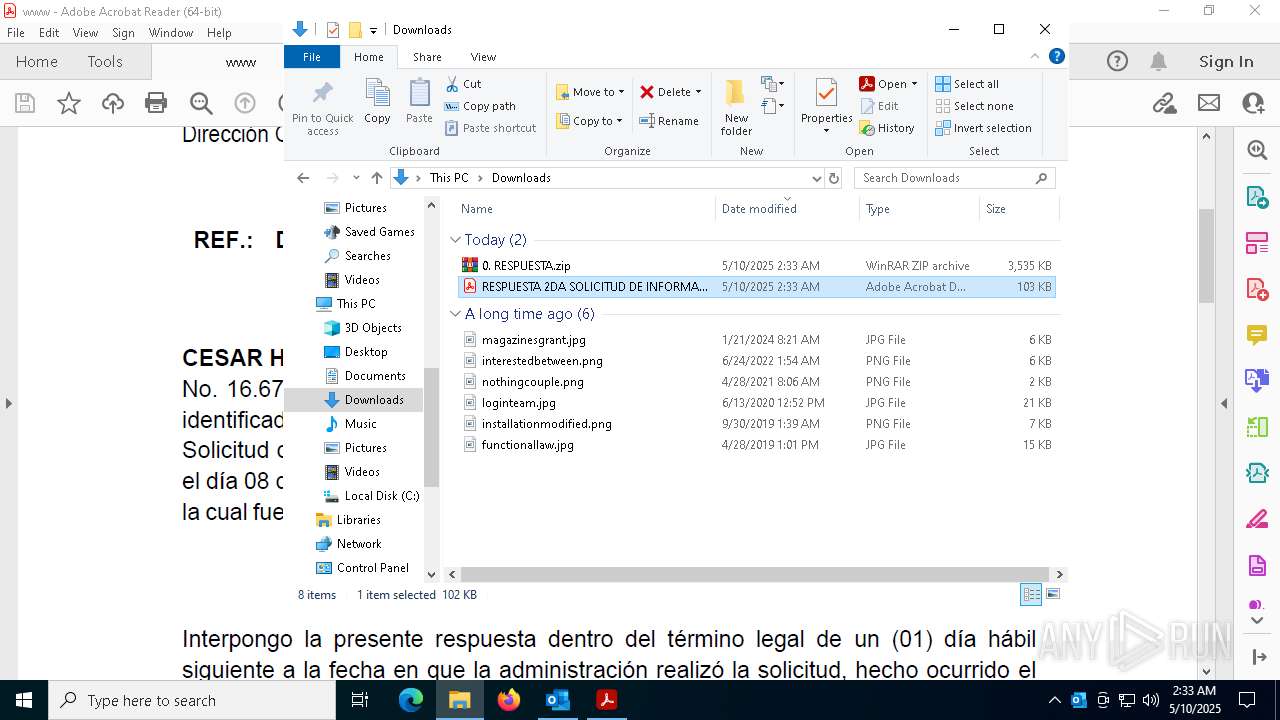Click Select none in Explorer ribbon
This screenshot has height=720, width=1280.
(x=975, y=106)
